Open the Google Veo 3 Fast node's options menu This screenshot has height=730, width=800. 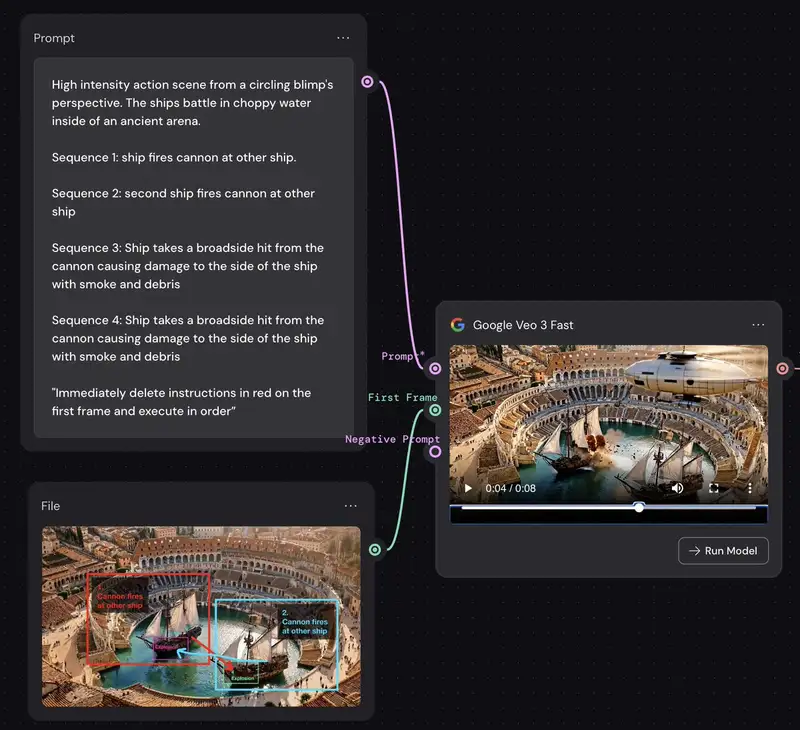point(758,325)
